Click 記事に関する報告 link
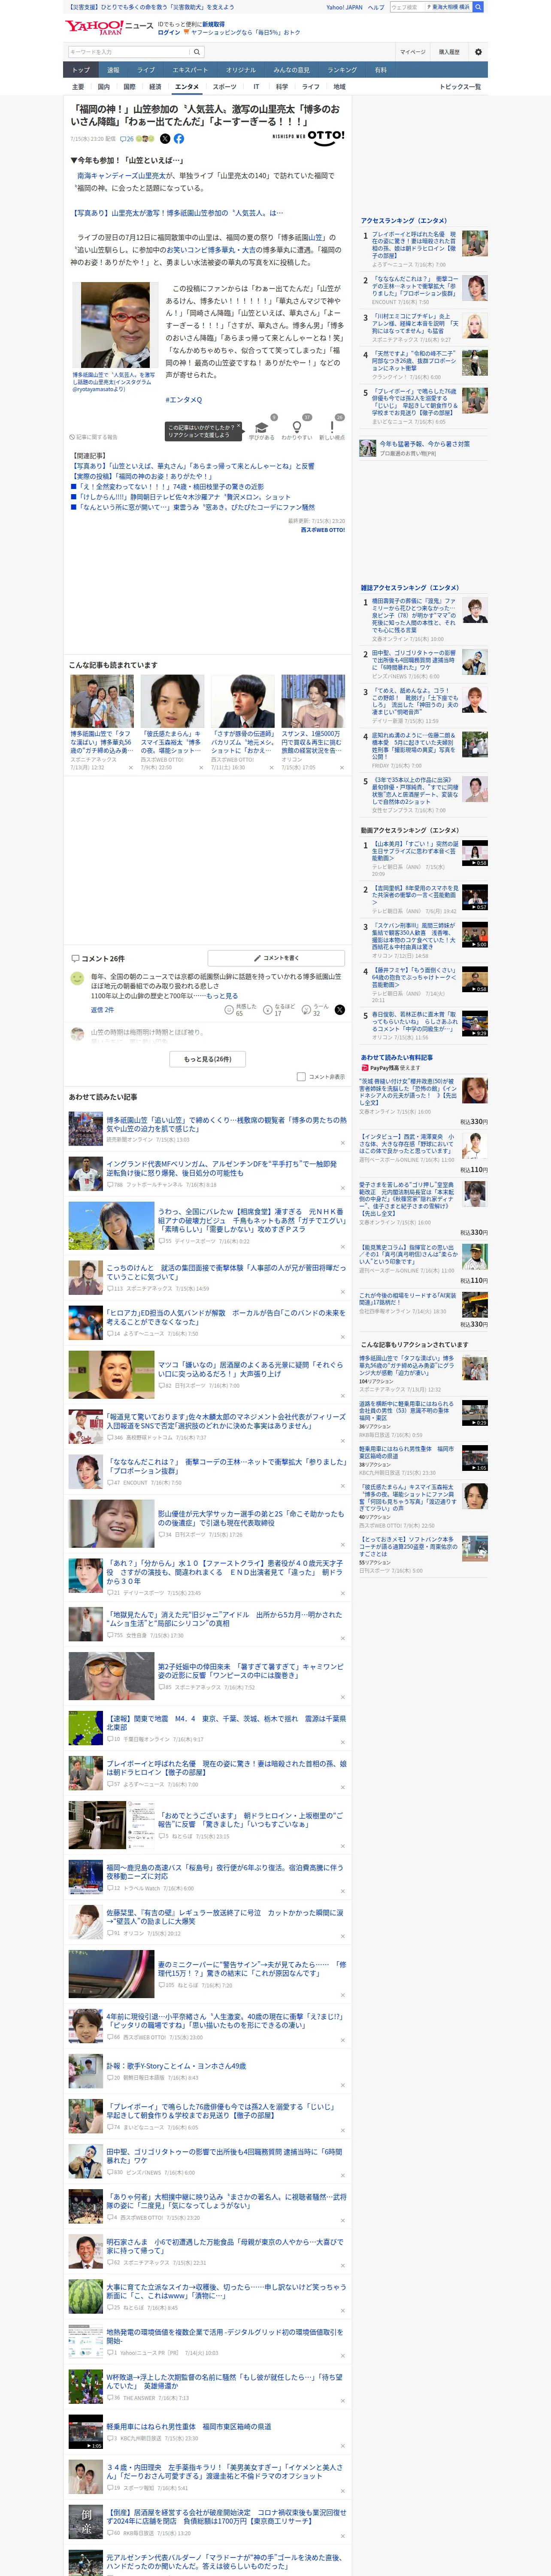 click(94, 437)
